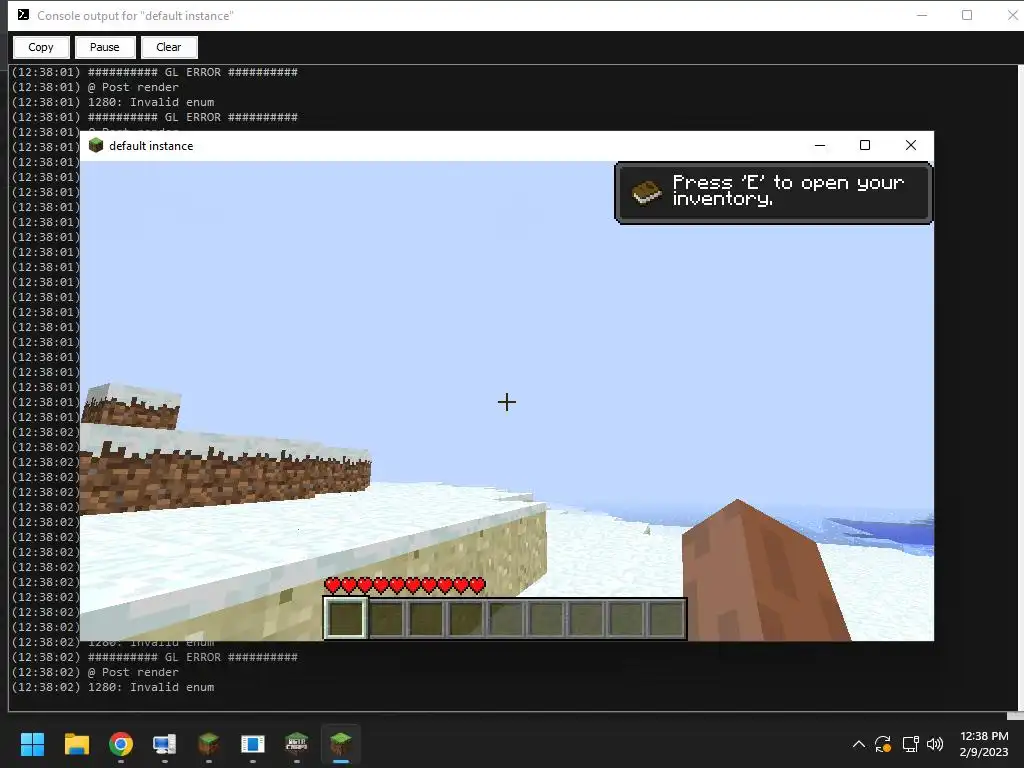
Task: Maximize the Console output window
Action: 967,15
